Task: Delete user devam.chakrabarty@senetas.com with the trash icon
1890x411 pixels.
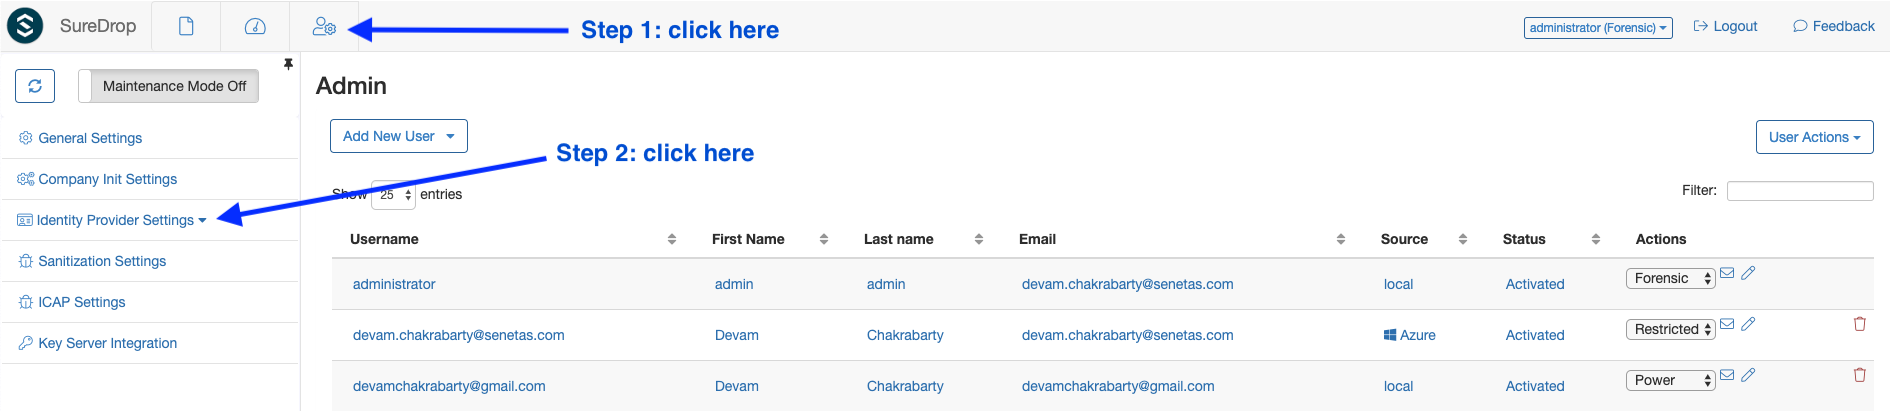Action: click(x=1860, y=324)
